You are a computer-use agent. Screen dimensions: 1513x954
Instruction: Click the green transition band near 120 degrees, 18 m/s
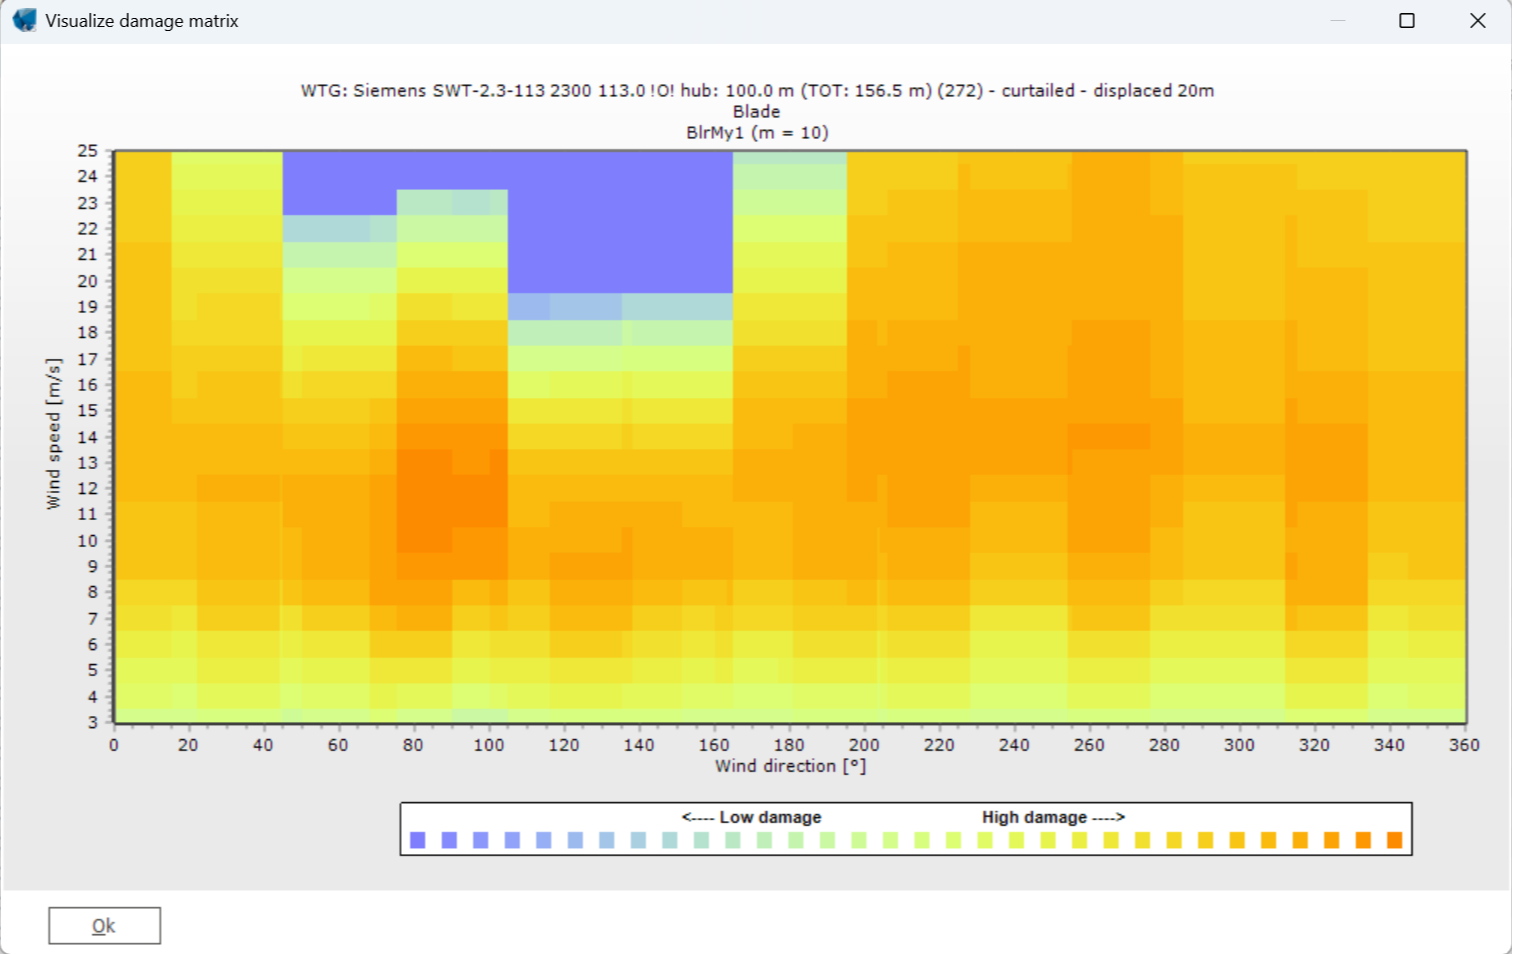pyautogui.click(x=565, y=331)
